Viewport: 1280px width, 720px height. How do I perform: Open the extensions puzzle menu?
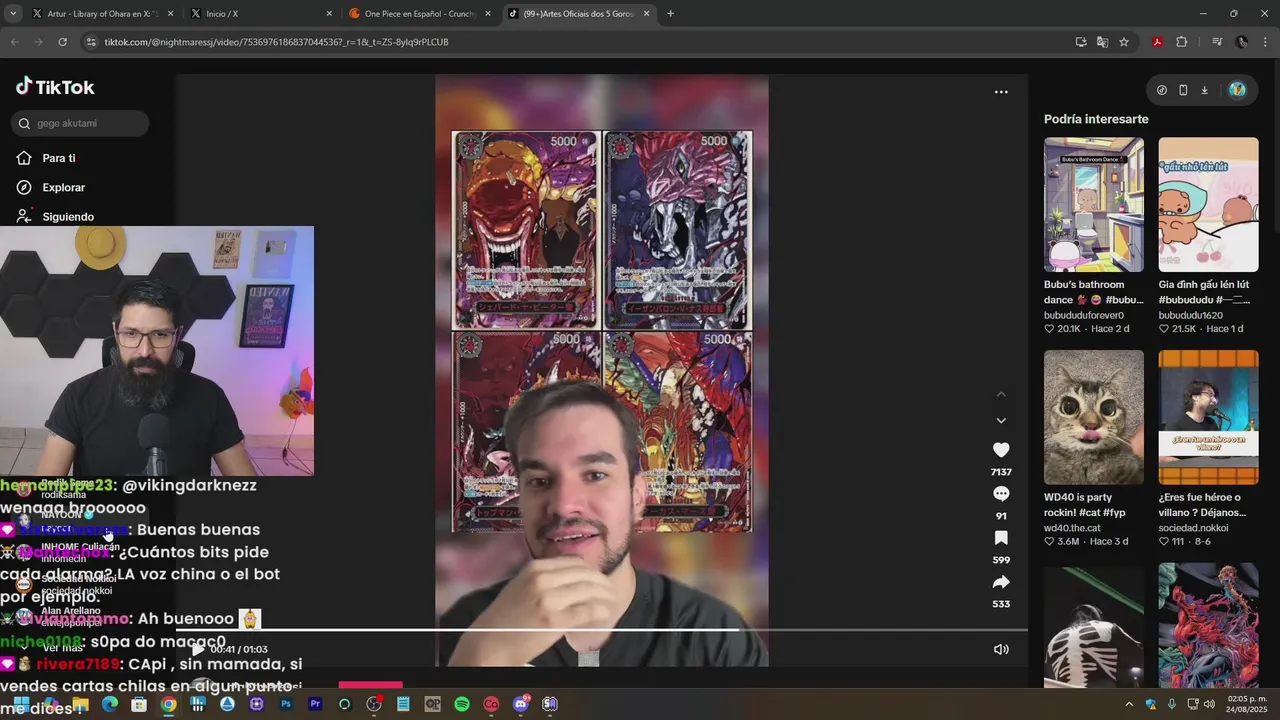[1182, 42]
